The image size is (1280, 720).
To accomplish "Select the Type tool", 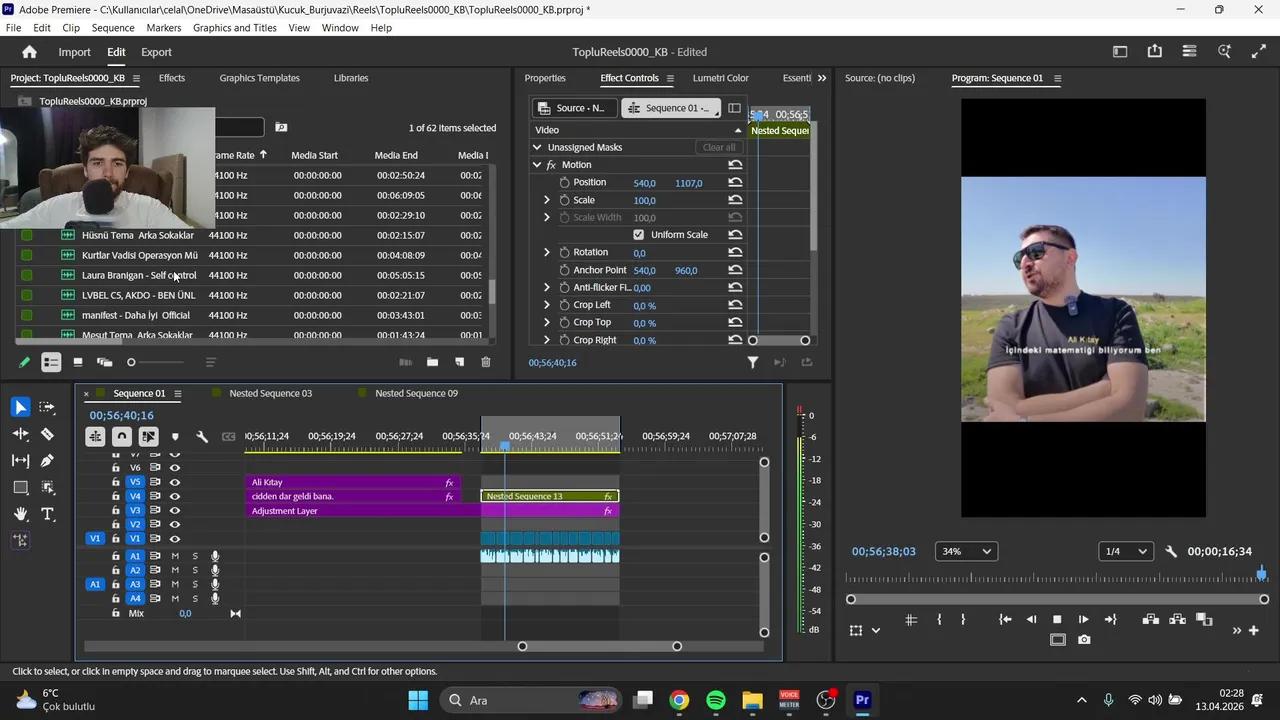I will pyautogui.click(x=47, y=514).
